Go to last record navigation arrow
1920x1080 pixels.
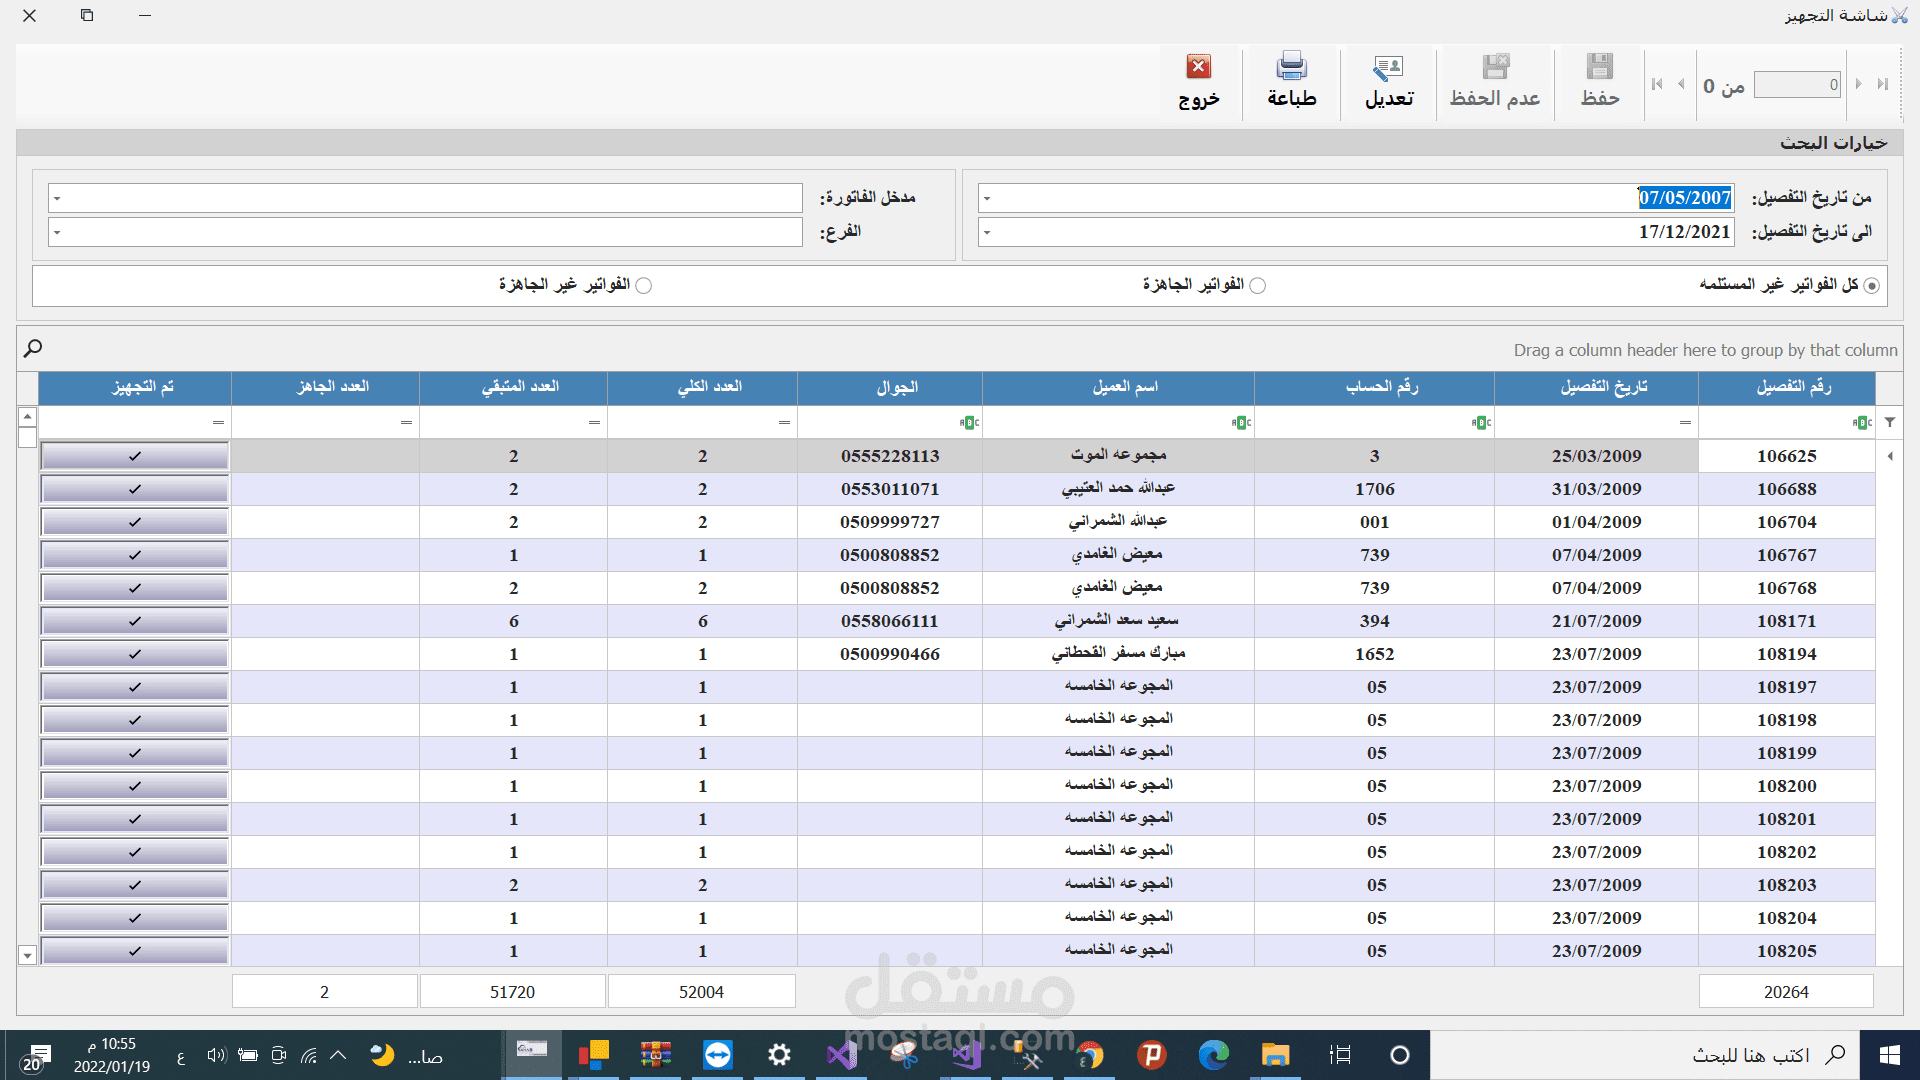[1883, 85]
